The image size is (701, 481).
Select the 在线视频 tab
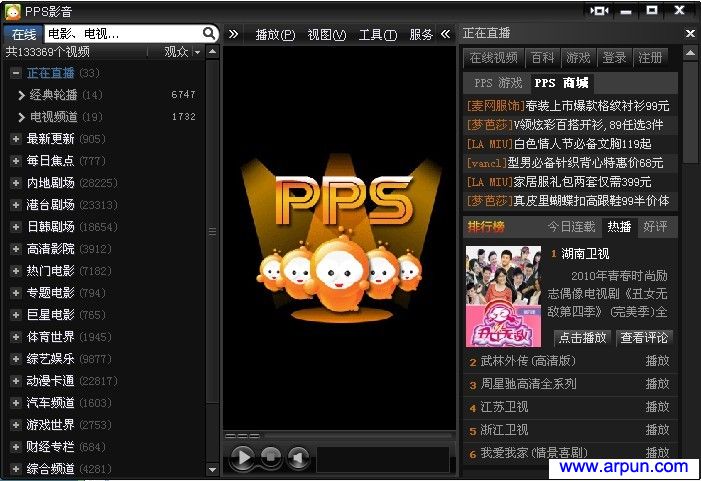click(x=494, y=58)
